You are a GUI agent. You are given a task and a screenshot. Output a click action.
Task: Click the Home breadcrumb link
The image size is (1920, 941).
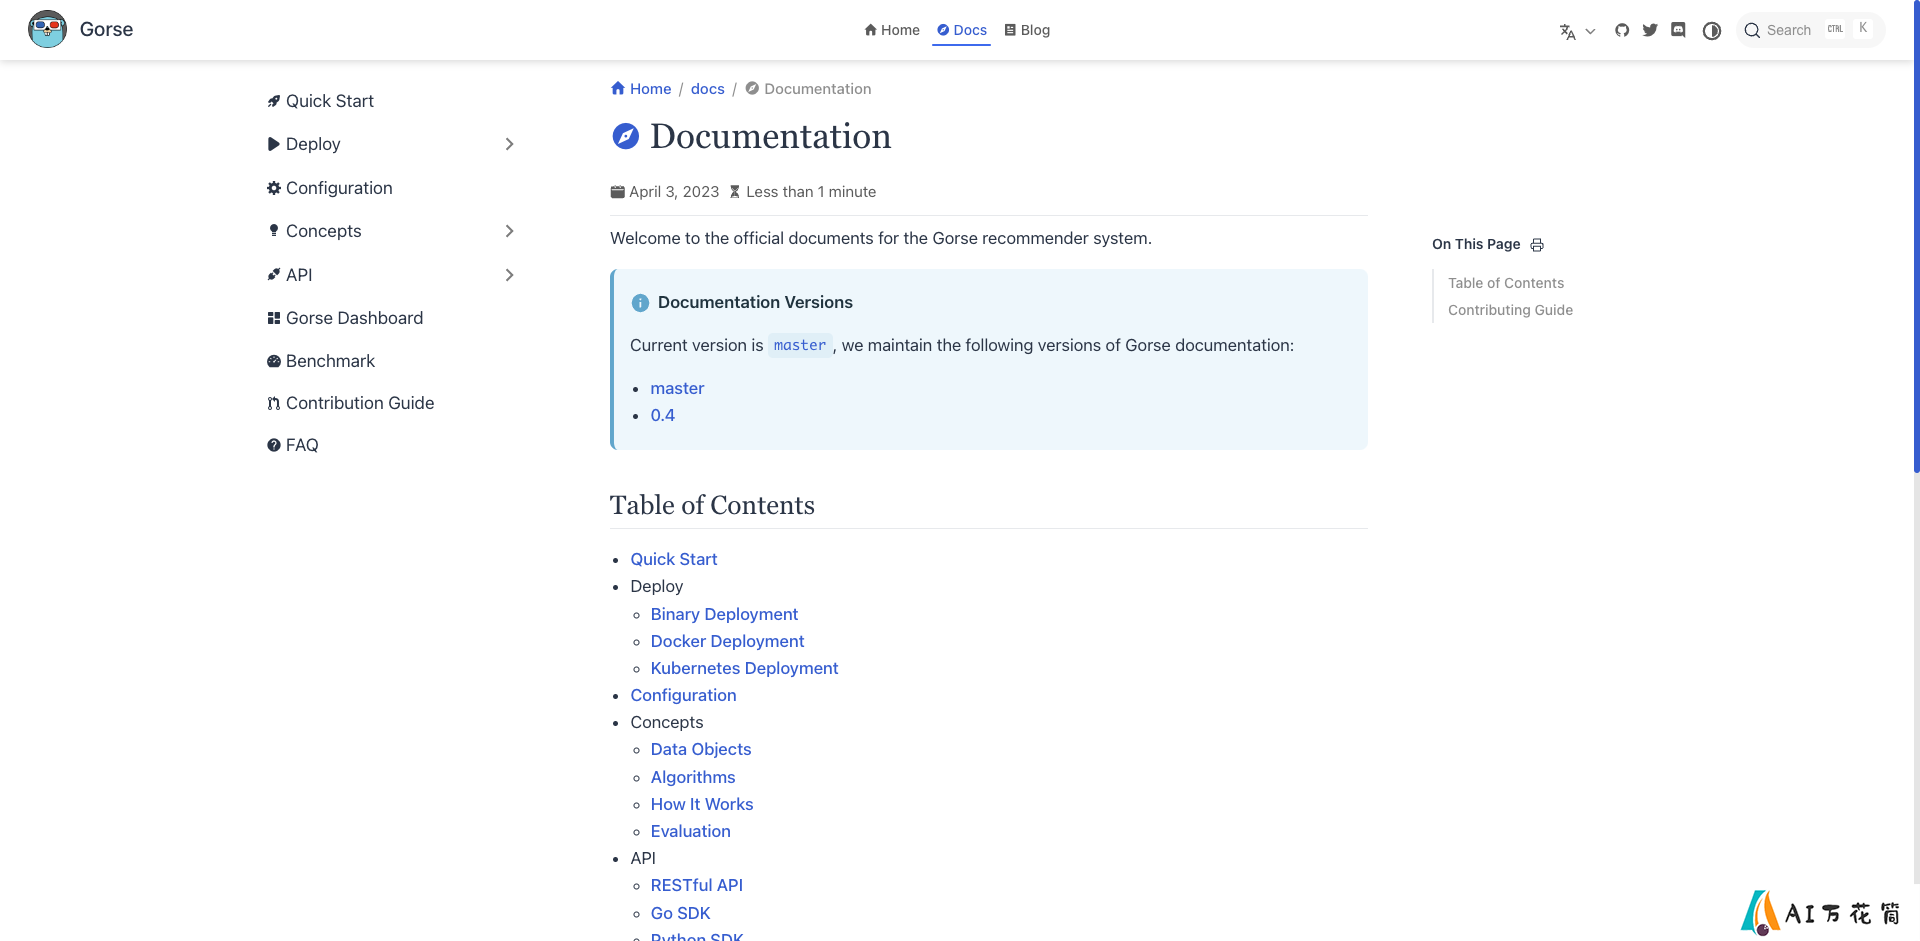(641, 89)
